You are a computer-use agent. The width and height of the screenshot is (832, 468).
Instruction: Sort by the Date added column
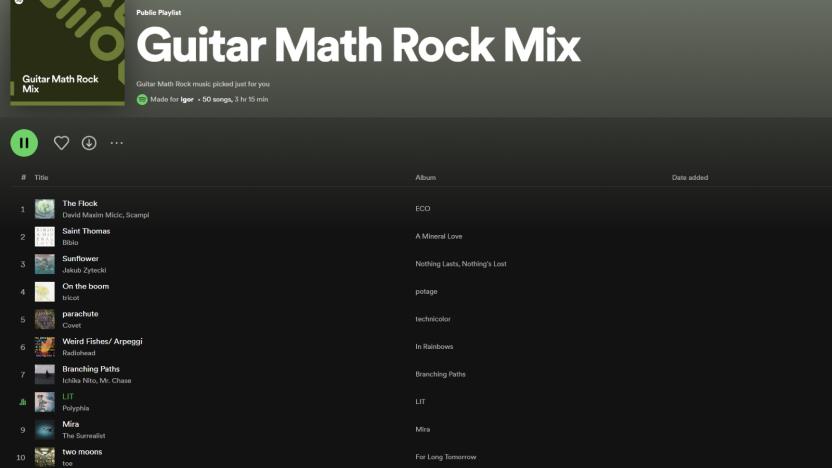(689, 178)
